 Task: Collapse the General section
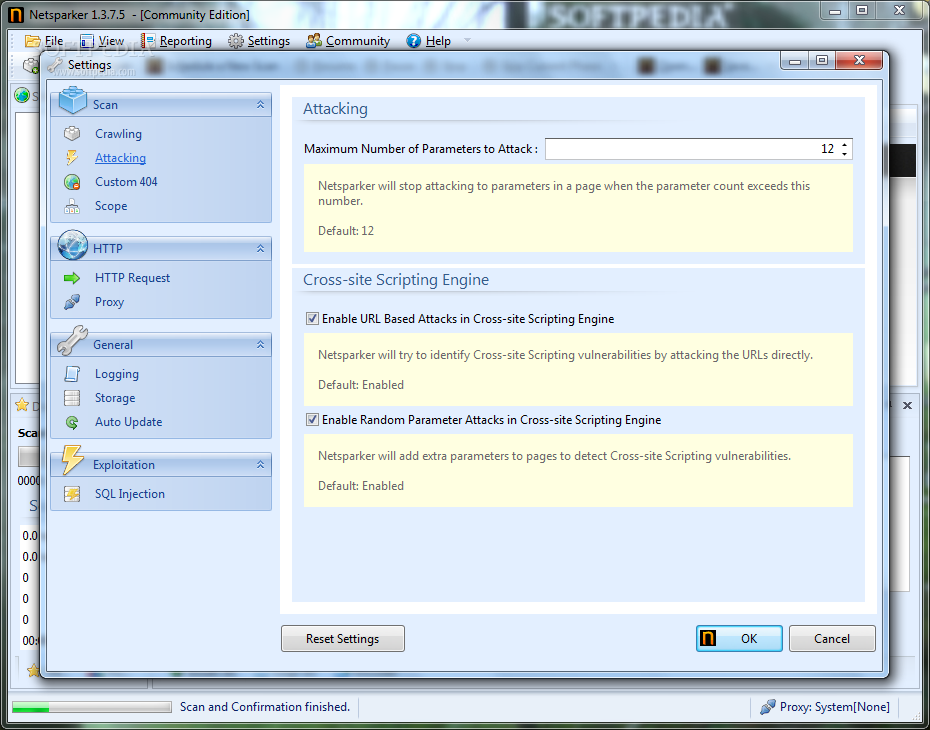point(260,345)
